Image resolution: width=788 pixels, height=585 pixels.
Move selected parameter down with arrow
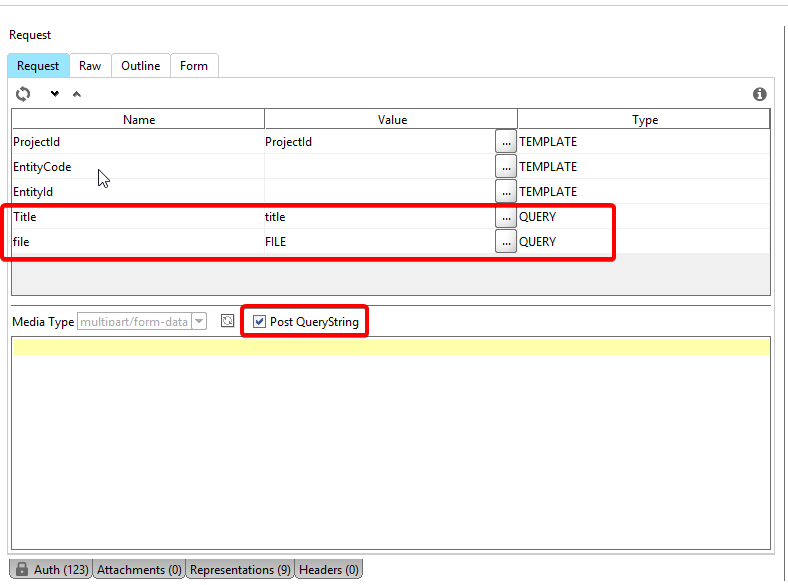point(55,94)
